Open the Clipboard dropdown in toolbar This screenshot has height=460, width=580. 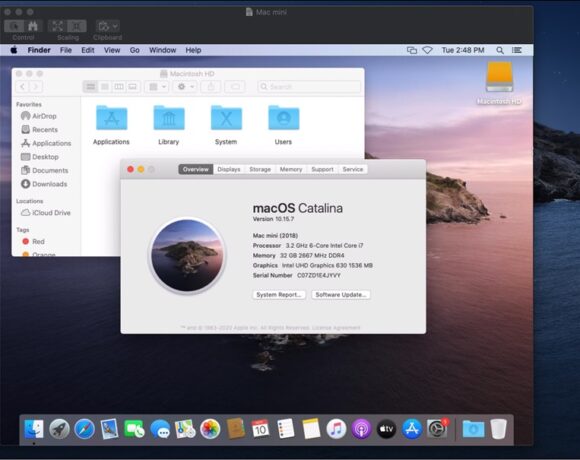108,26
